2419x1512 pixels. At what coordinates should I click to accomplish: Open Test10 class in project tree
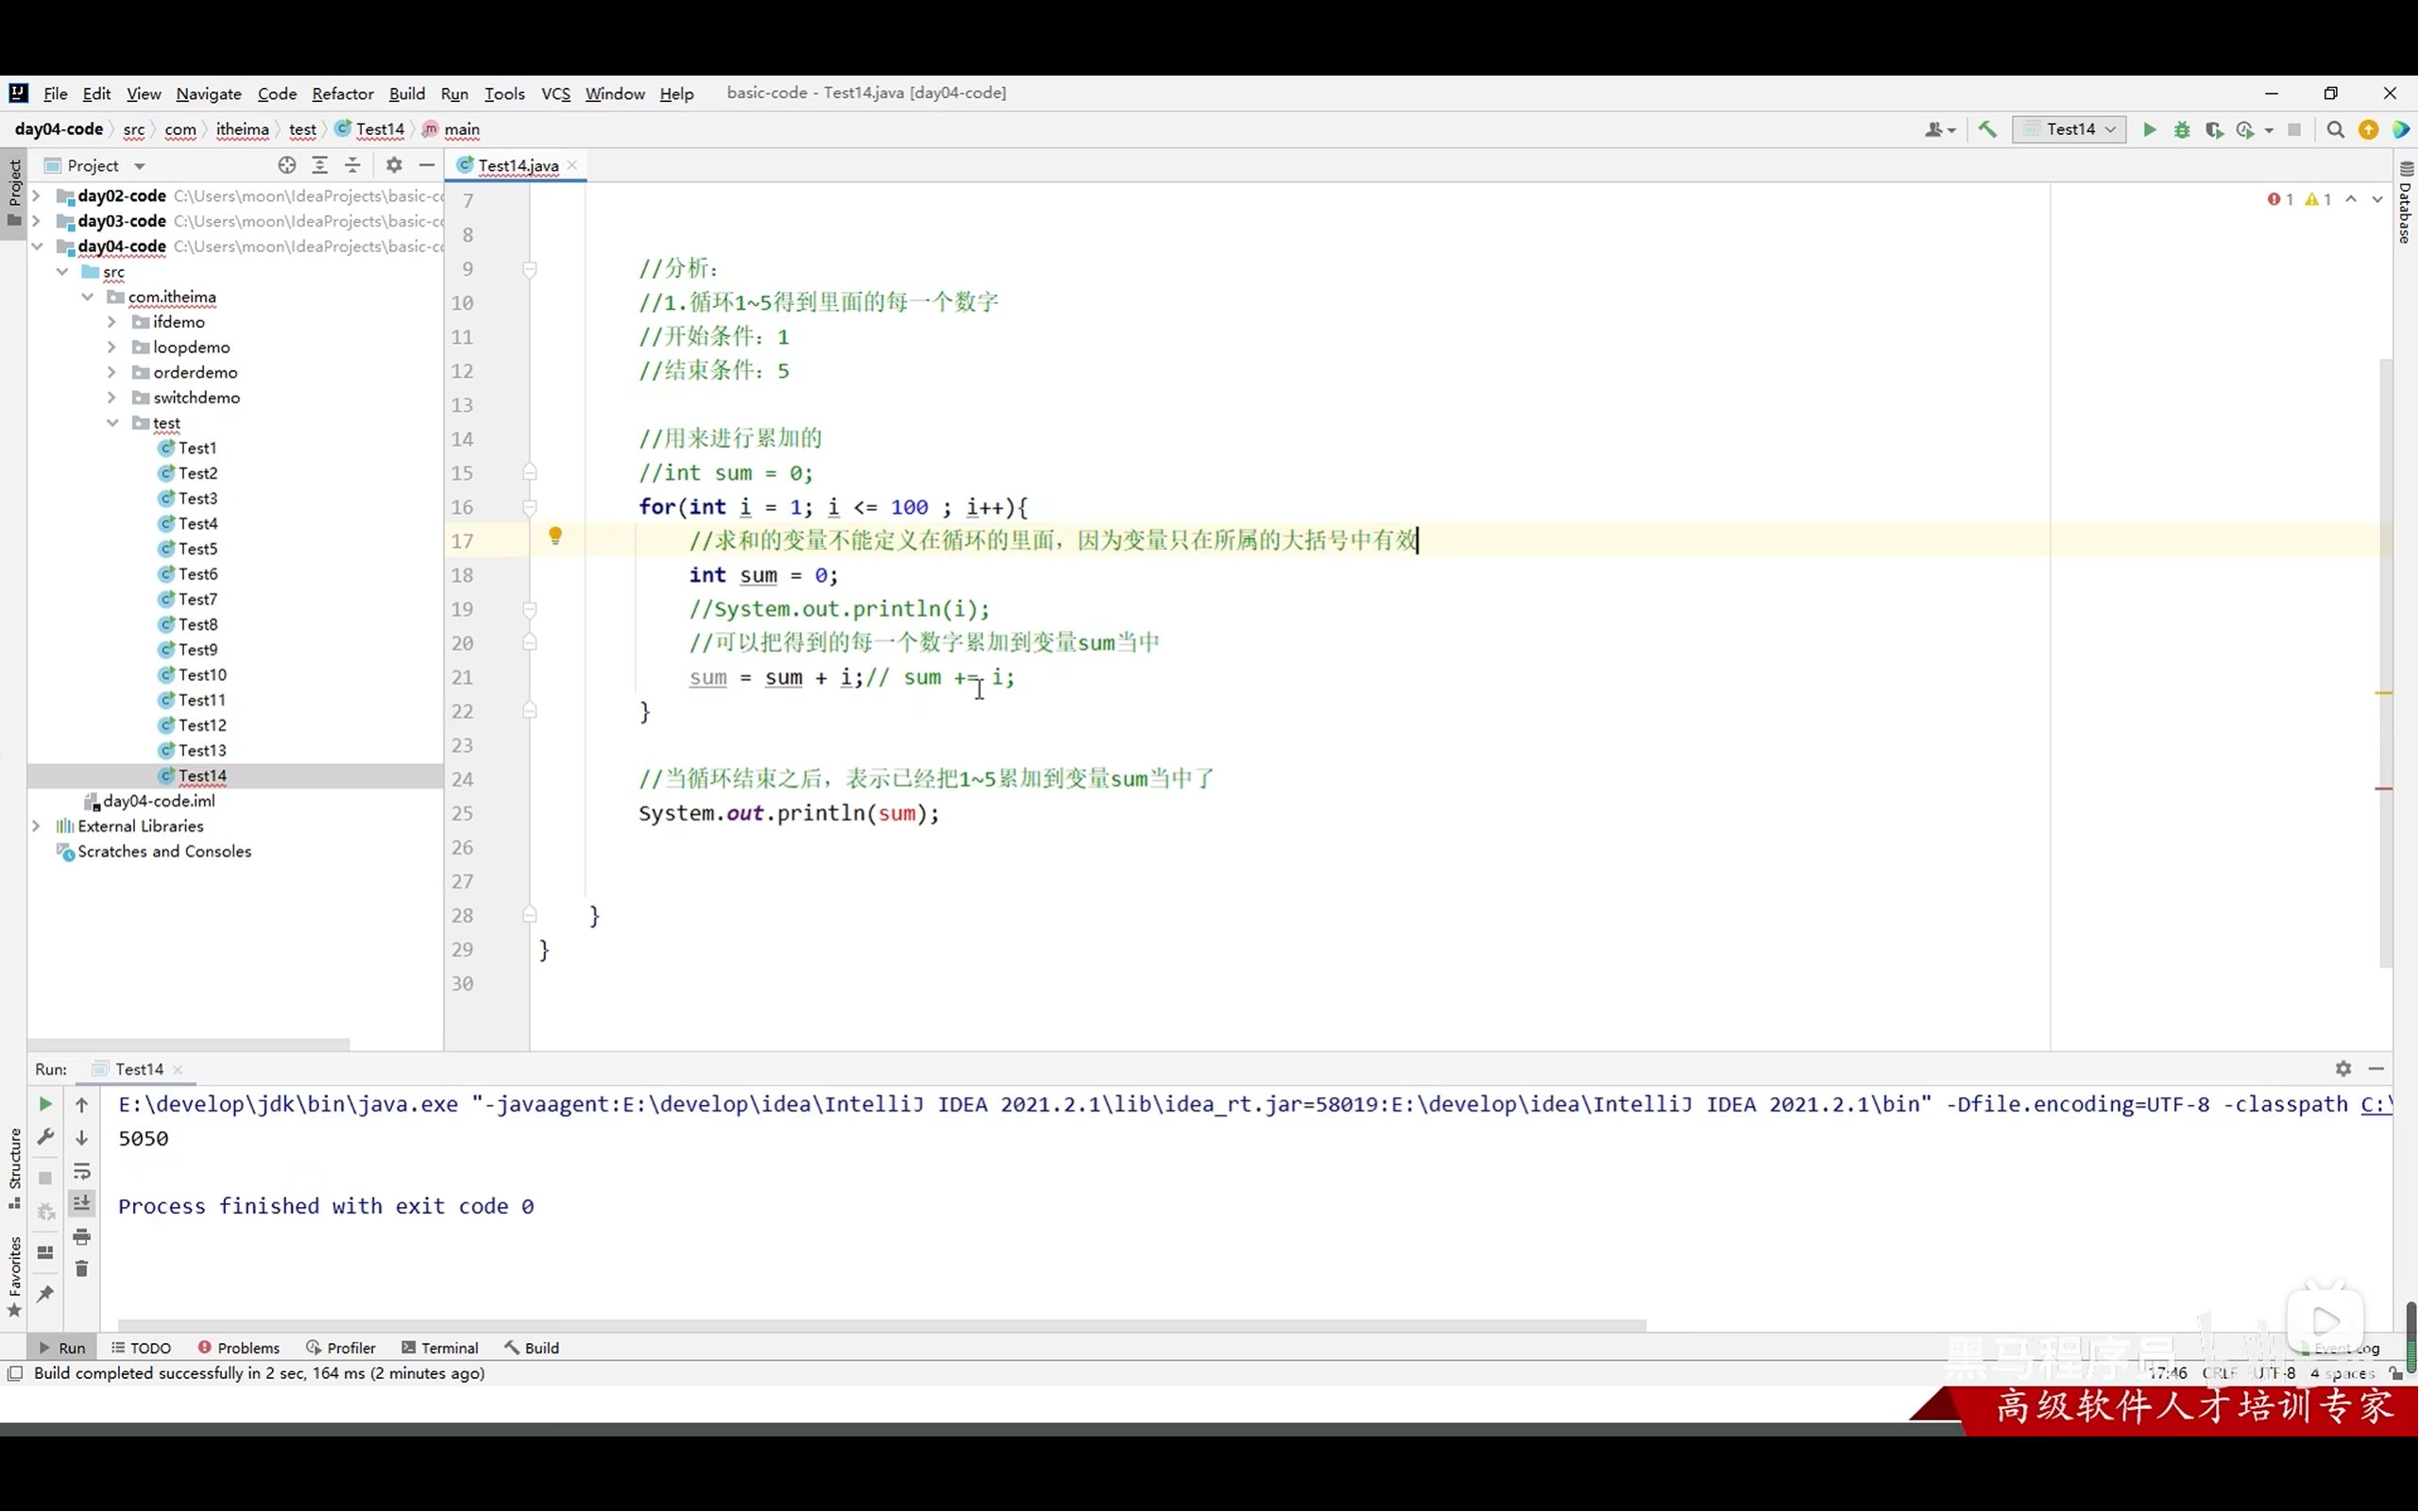[x=202, y=675]
